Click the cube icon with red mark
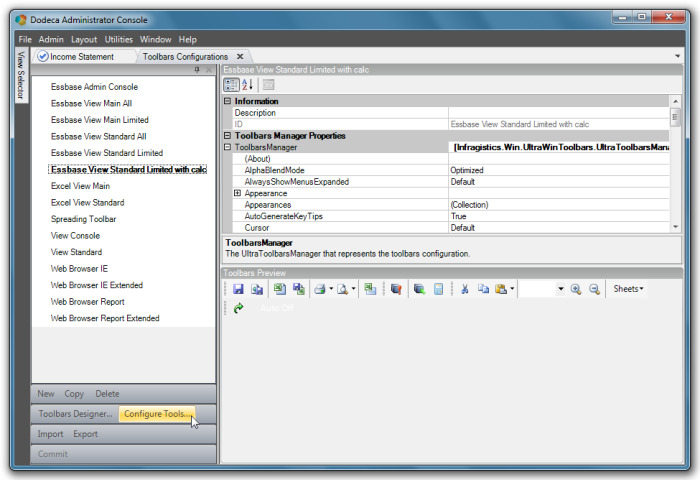This screenshot has height=480, width=700. point(396,289)
